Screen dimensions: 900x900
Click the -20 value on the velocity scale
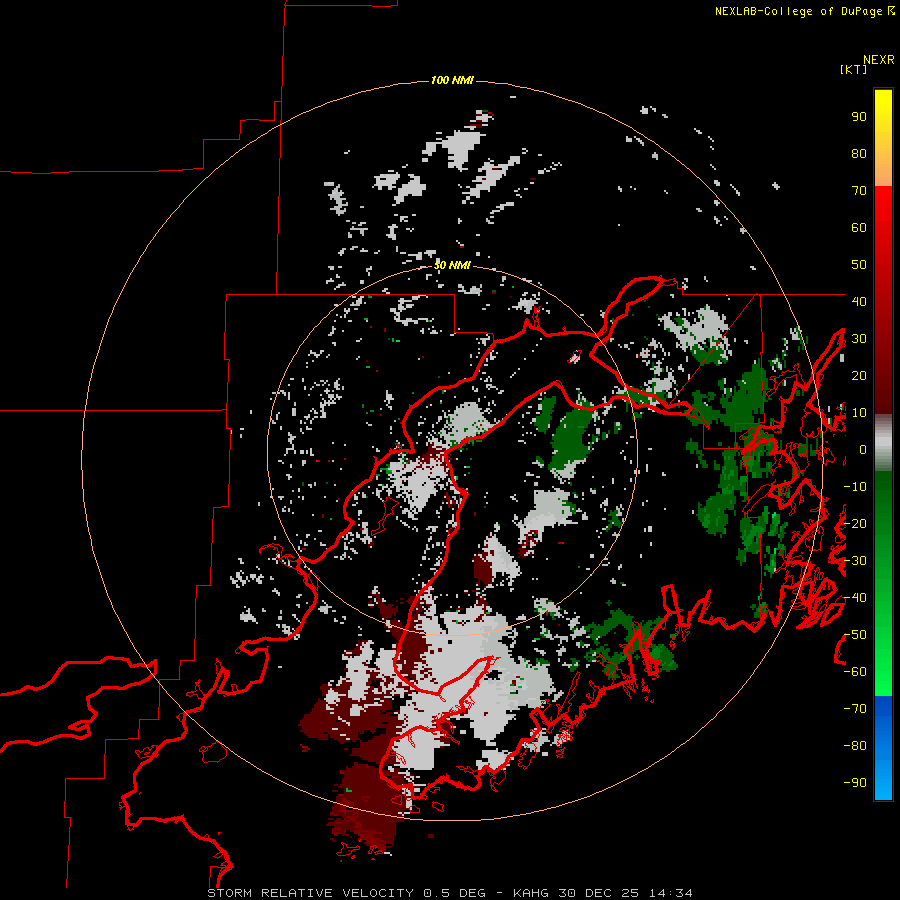855,524
